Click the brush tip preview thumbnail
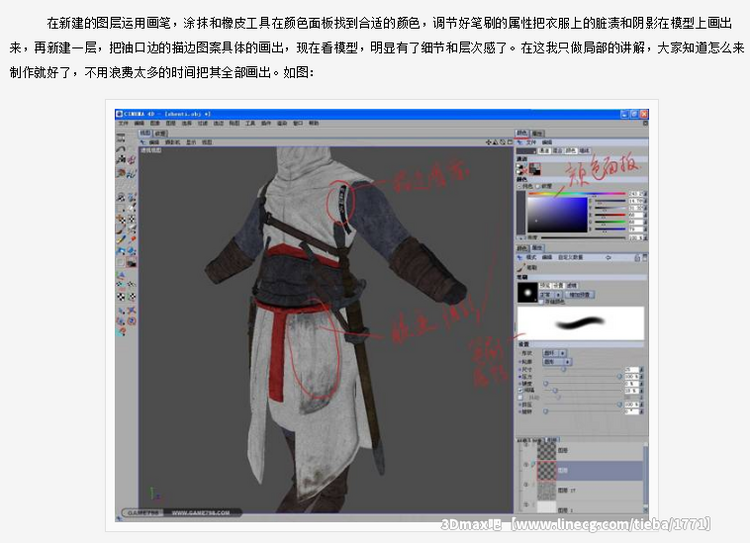750x543 pixels. point(528,292)
